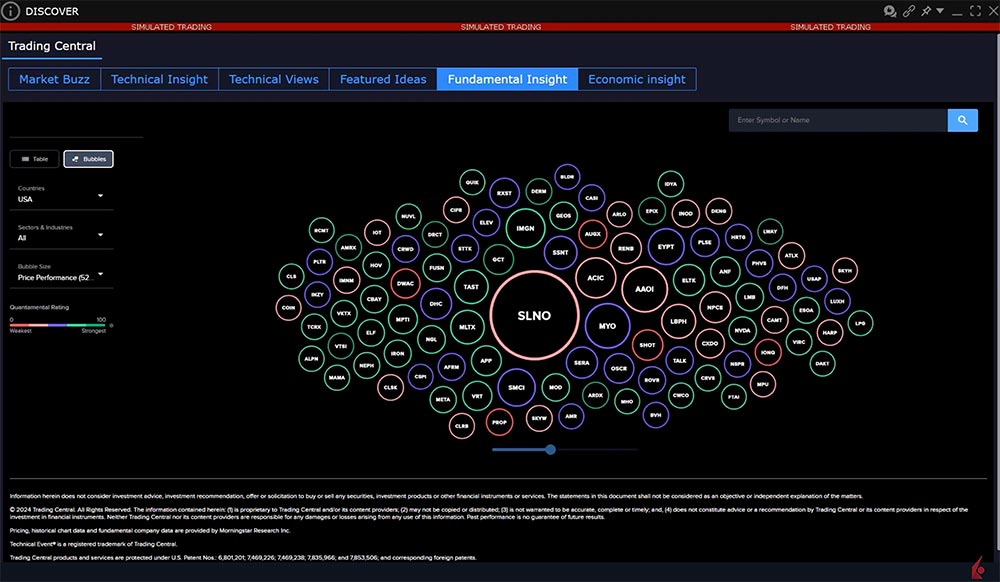
Task: Click the search magnifier button
Action: tap(962, 120)
